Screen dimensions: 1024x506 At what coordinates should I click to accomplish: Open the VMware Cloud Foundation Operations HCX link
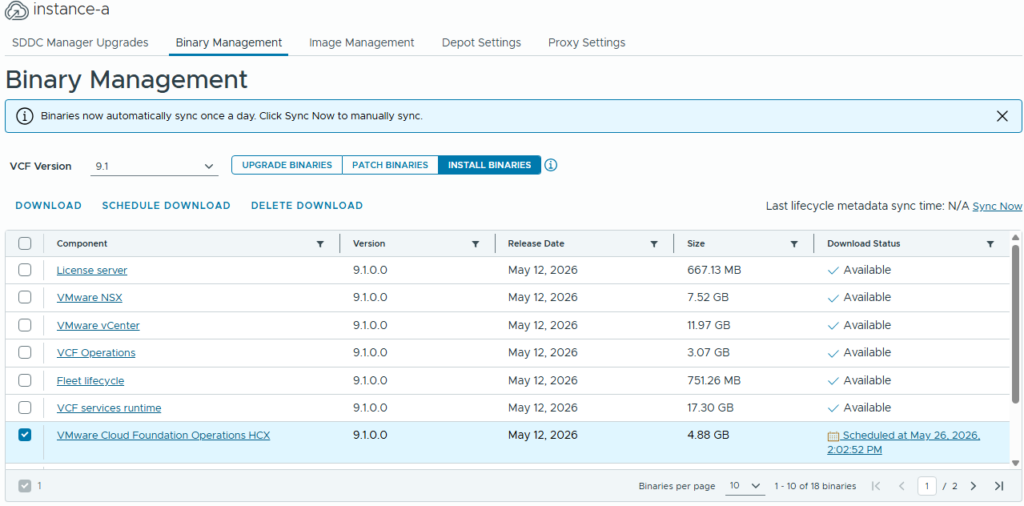pyautogui.click(x=163, y=435)
